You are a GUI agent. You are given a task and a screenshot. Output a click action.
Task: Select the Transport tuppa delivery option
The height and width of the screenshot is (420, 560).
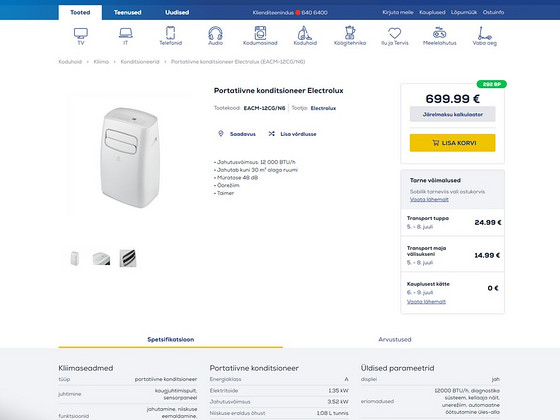pyautogui.click(x=452, y=222)
